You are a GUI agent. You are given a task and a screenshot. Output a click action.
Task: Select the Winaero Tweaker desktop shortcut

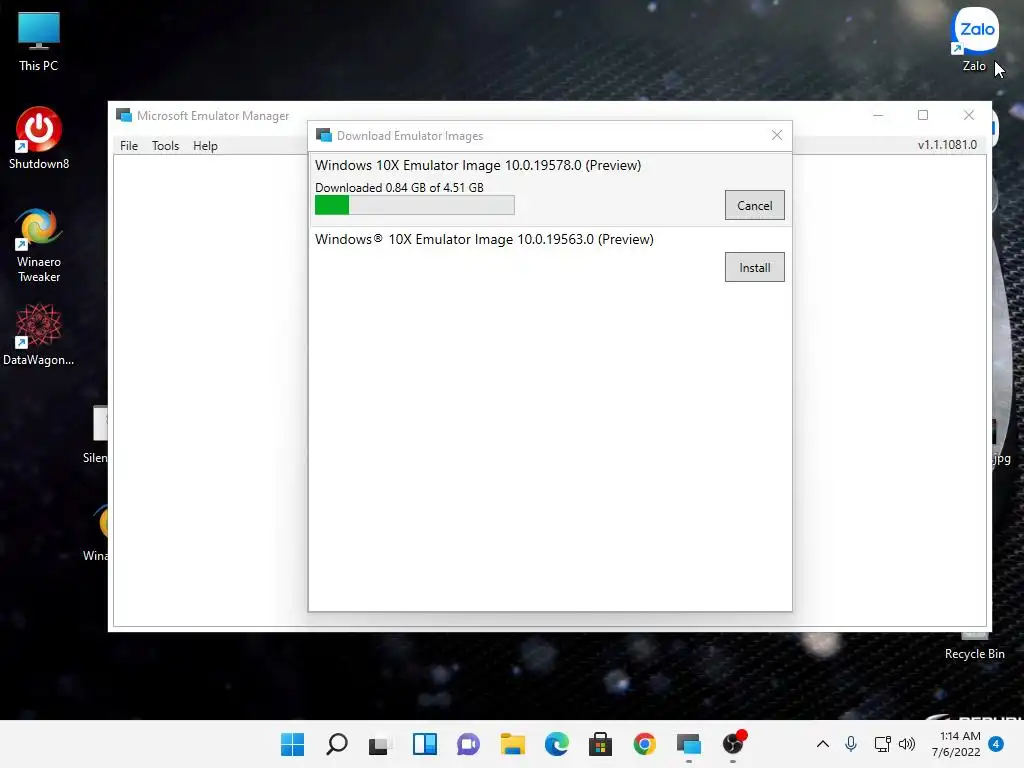tap(39, 245)
